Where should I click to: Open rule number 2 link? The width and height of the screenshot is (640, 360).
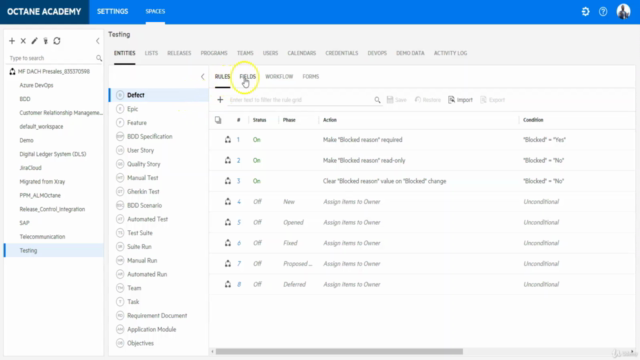coord(238,160)
